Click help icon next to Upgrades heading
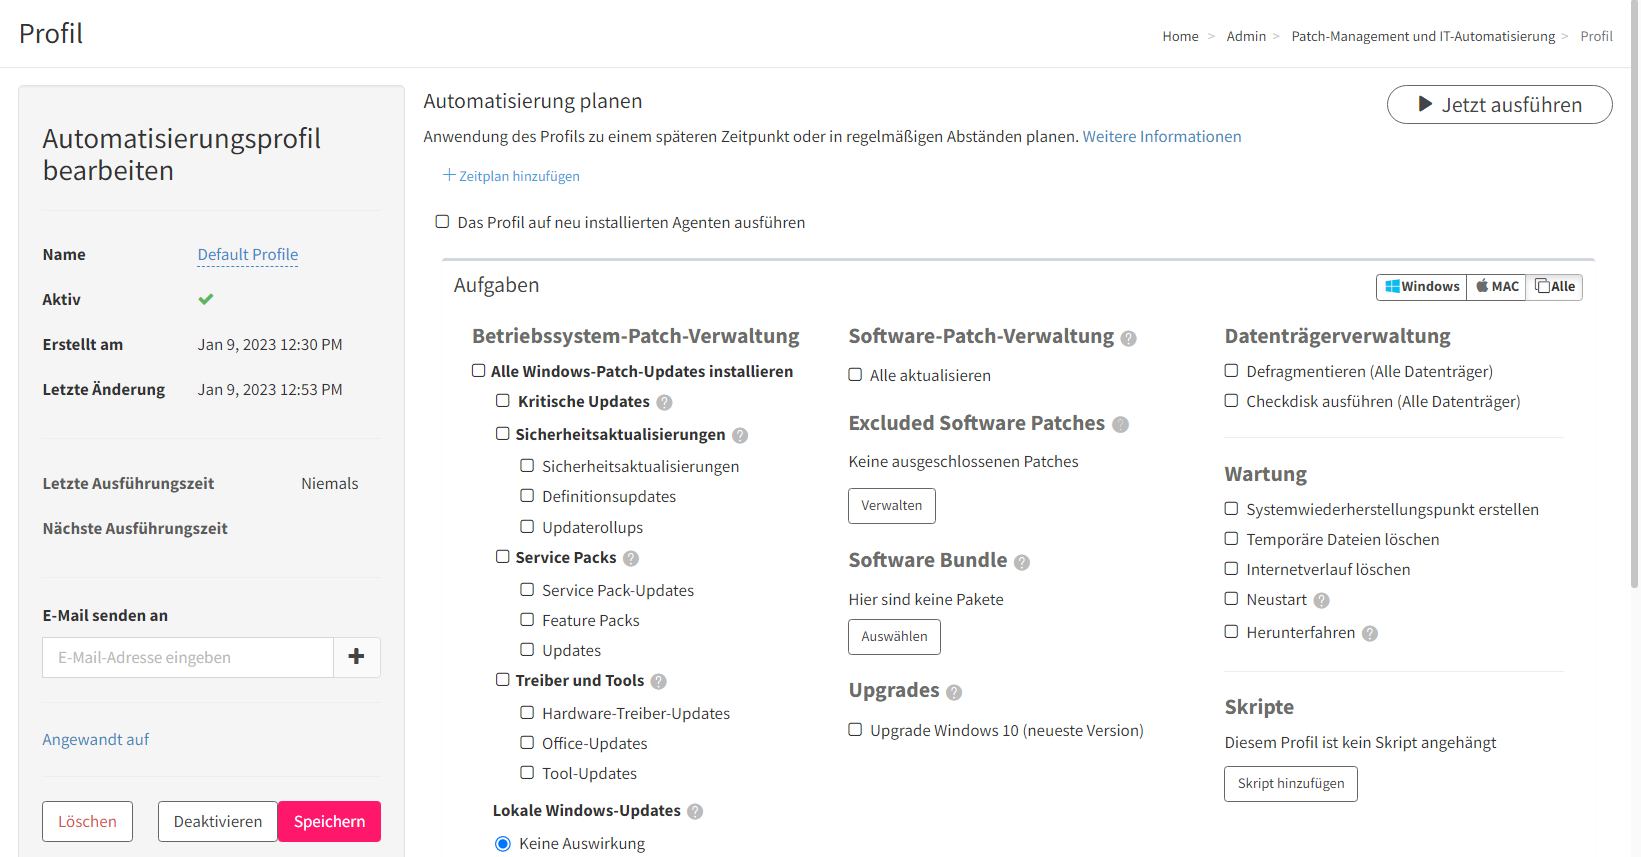The image size is (1641, 857). pyautogui.click(x=954, y=692)
